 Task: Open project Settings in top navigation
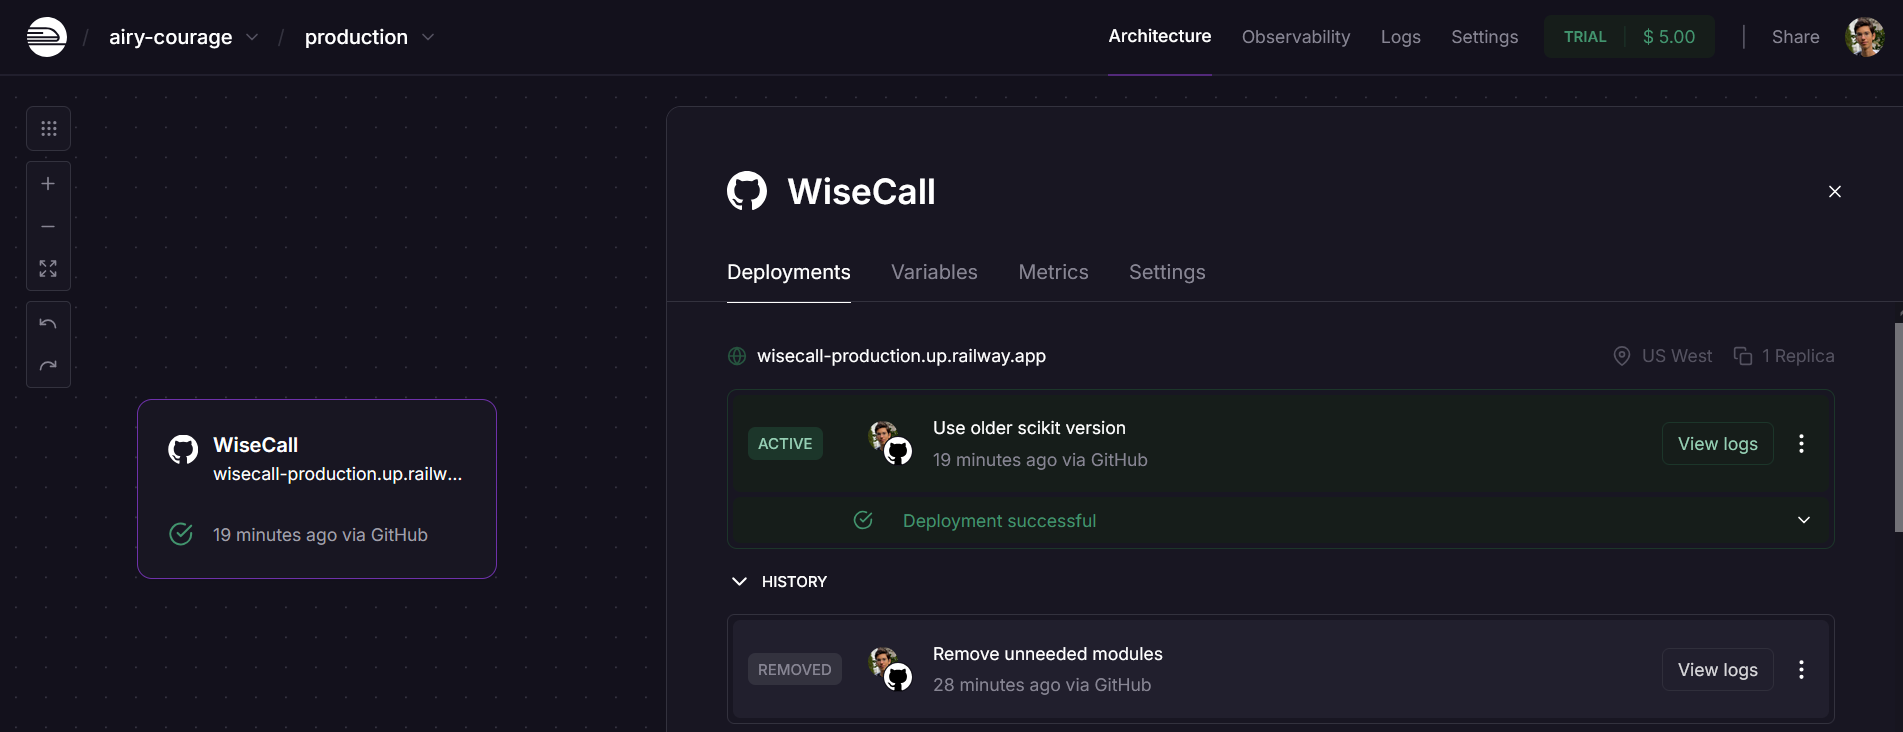coord(1485,37)
